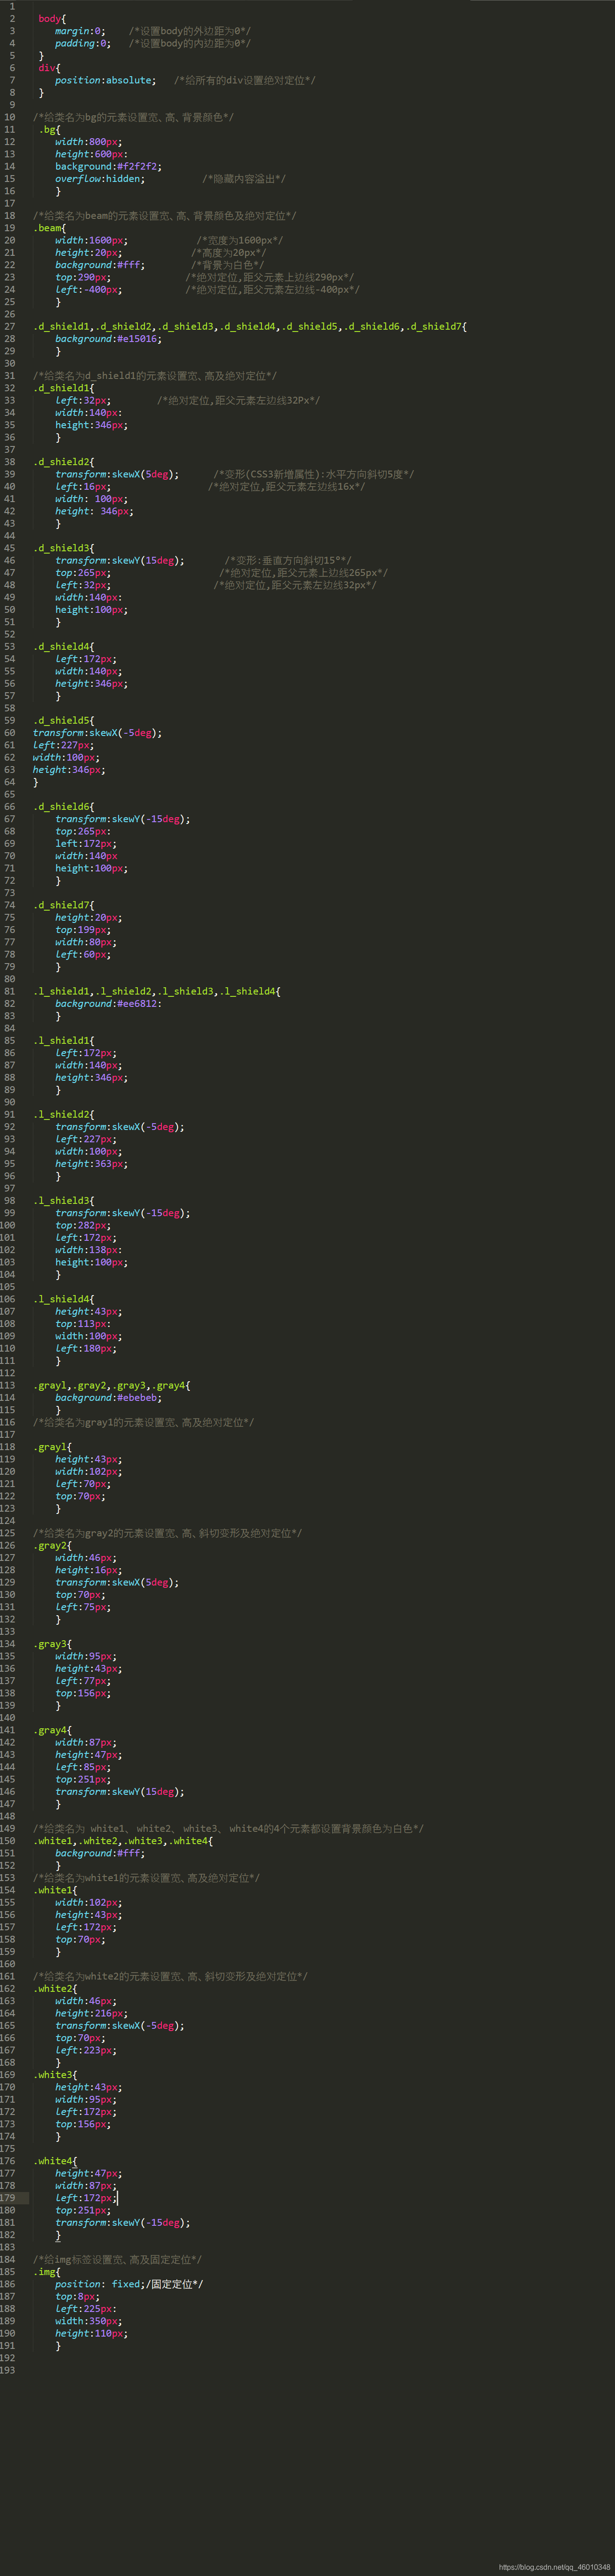Viewport: 615px width, 2576px height.
Task: Click the 'margin:0;' declaration
Action: pyautogui.click(x=80, y=31)
